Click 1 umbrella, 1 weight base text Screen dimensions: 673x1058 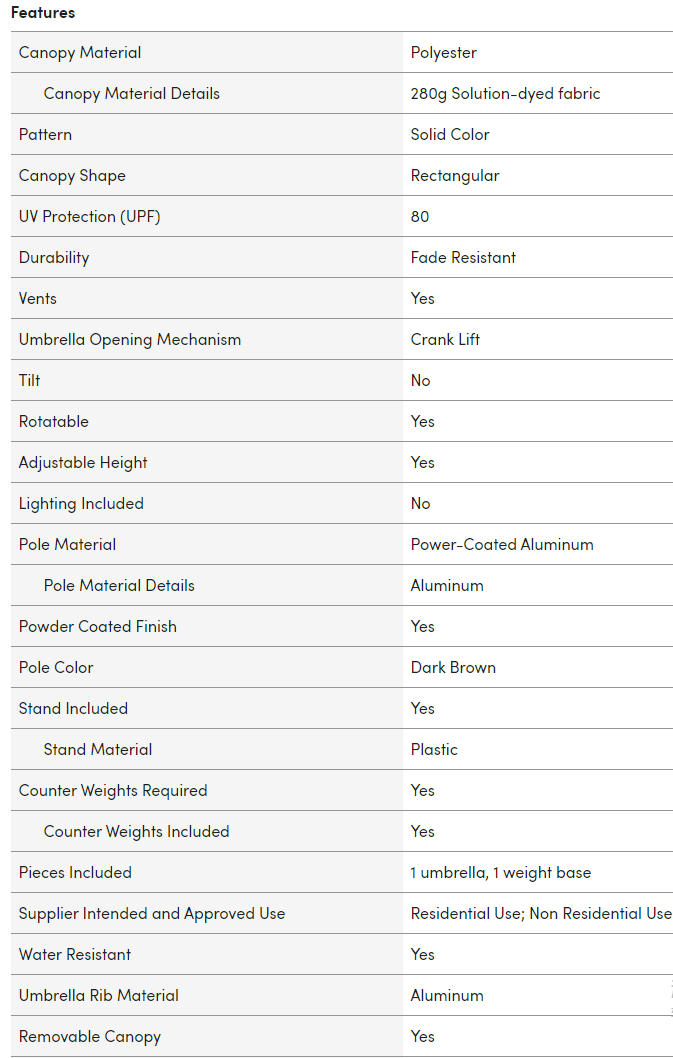(500, 872)
